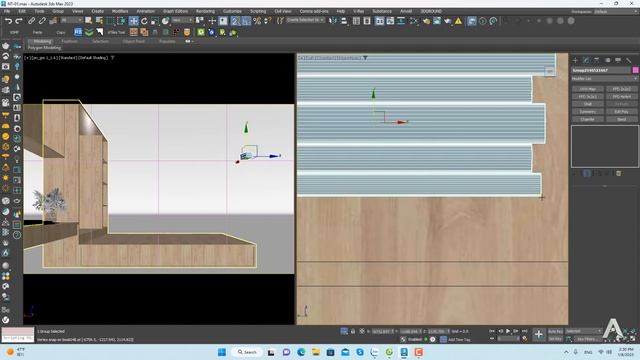Click the Use Pivot Point Center icon
Screen dimensions: 640x360
200,21
